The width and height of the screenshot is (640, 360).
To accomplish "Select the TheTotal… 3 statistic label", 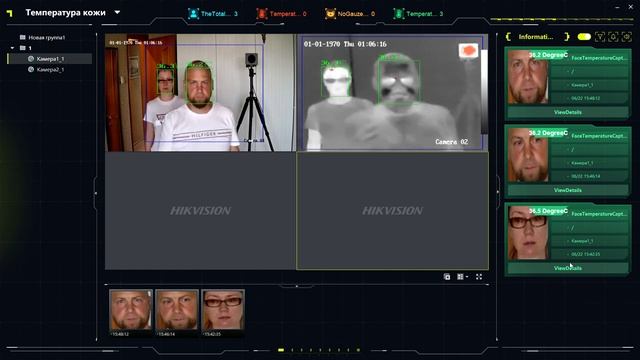I will click(x=219, y=14).
